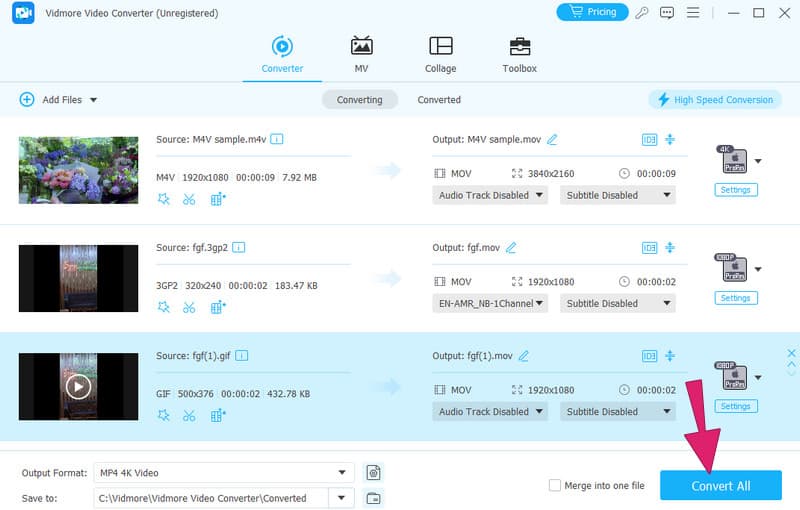The height and width of the screenshot is (510, 800).
Task: Click the Convert All button
Action: click(x=720, y=486)
